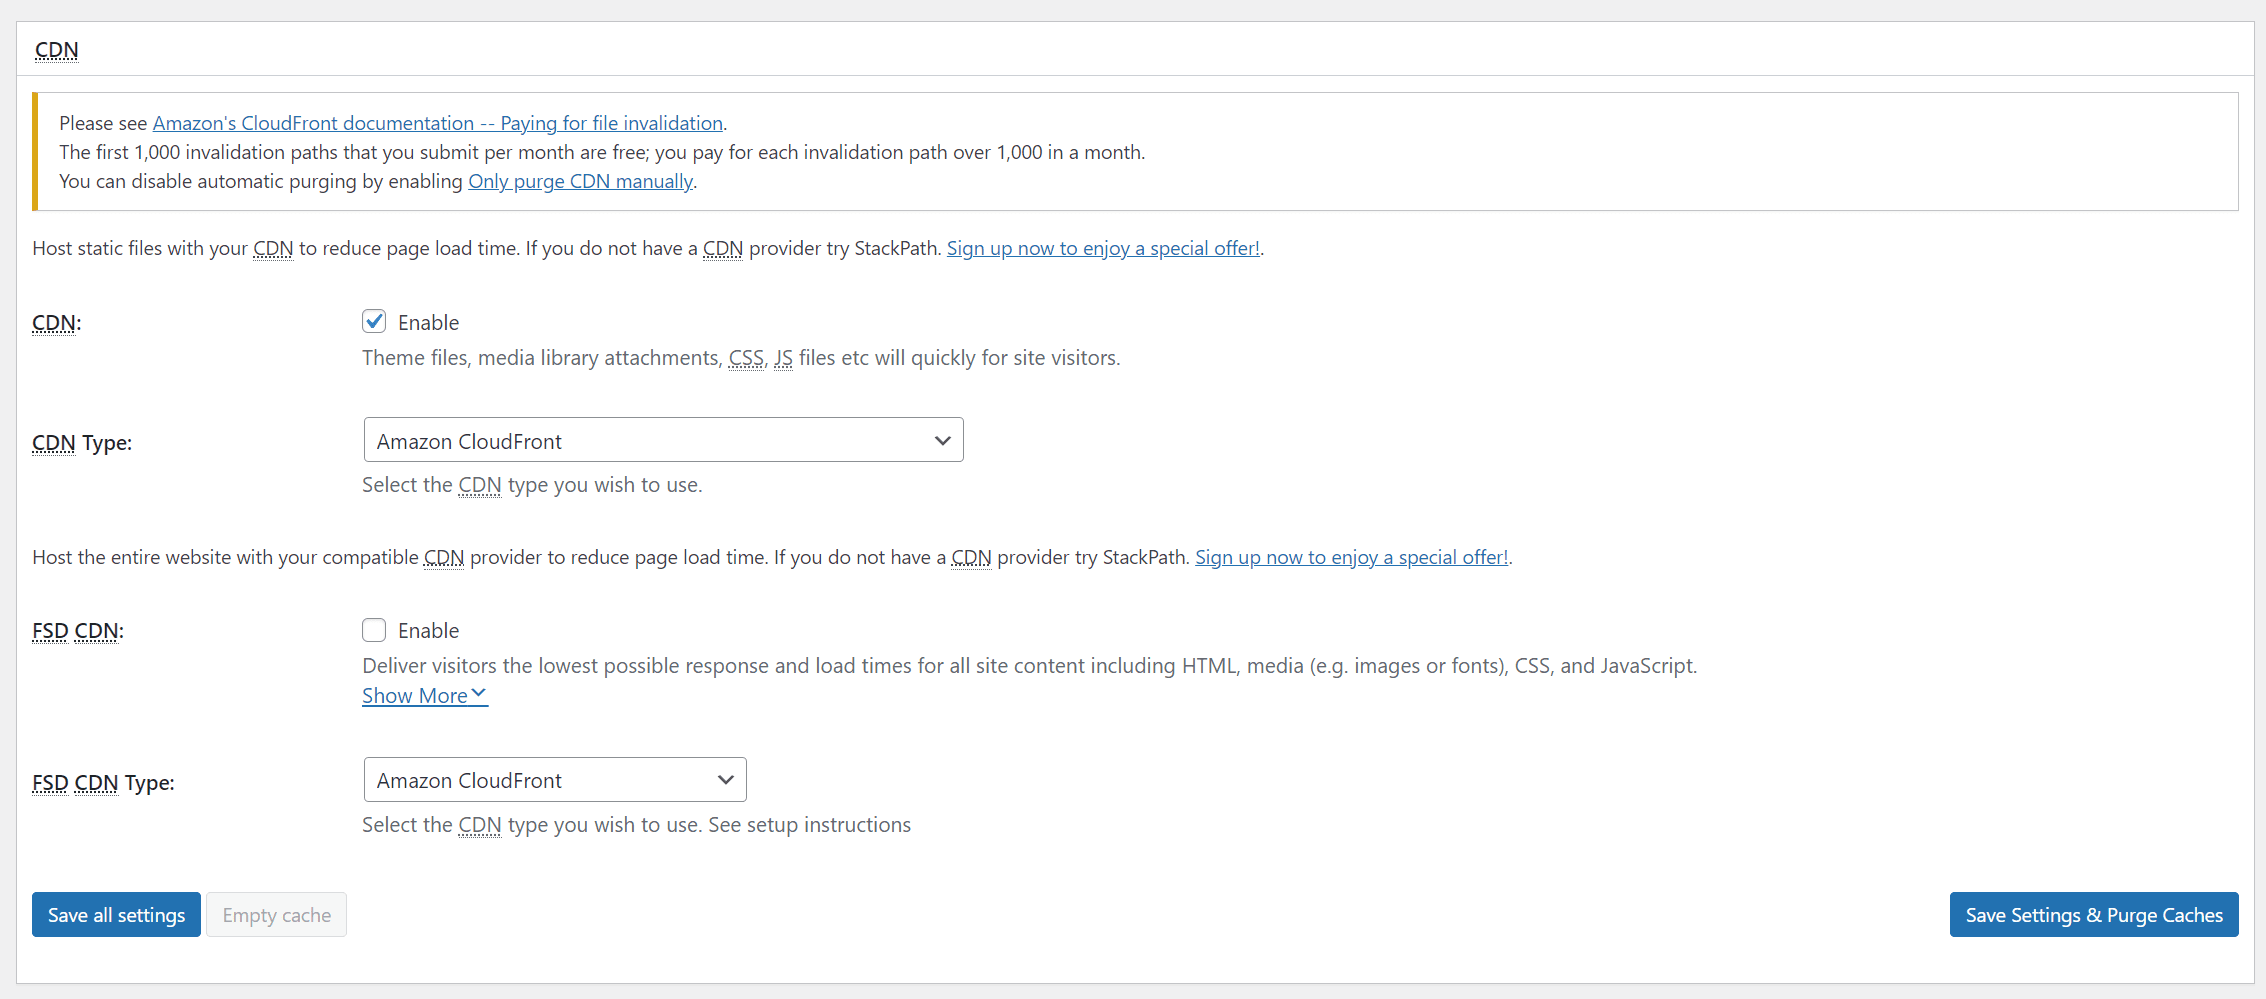Screen dimensions: 2266x999
Task: Open Amazon's CloudFront documentation link
Action: point(437,123)
